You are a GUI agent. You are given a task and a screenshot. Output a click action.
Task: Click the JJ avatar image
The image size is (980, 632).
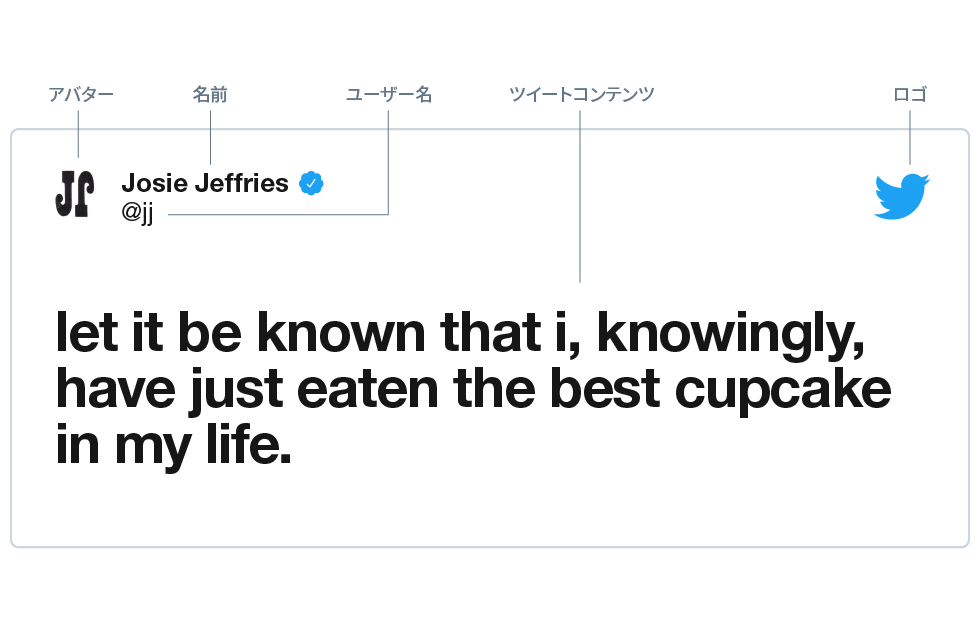click(x=75, y=194)
